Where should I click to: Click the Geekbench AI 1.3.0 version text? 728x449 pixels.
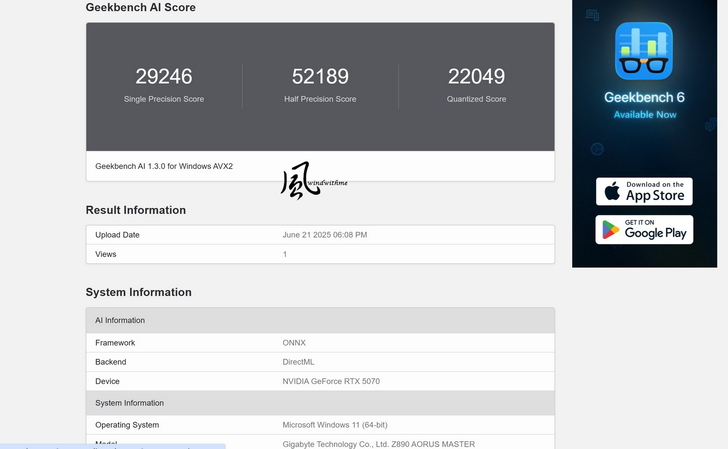pyautogui.click(x=164, y=166)
